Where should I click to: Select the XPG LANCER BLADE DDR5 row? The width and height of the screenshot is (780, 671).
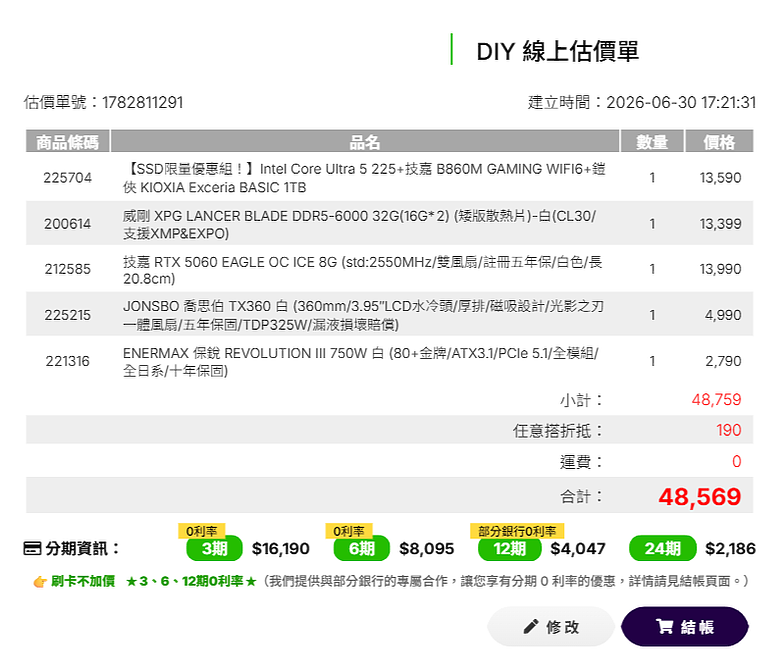click(390, 224)
